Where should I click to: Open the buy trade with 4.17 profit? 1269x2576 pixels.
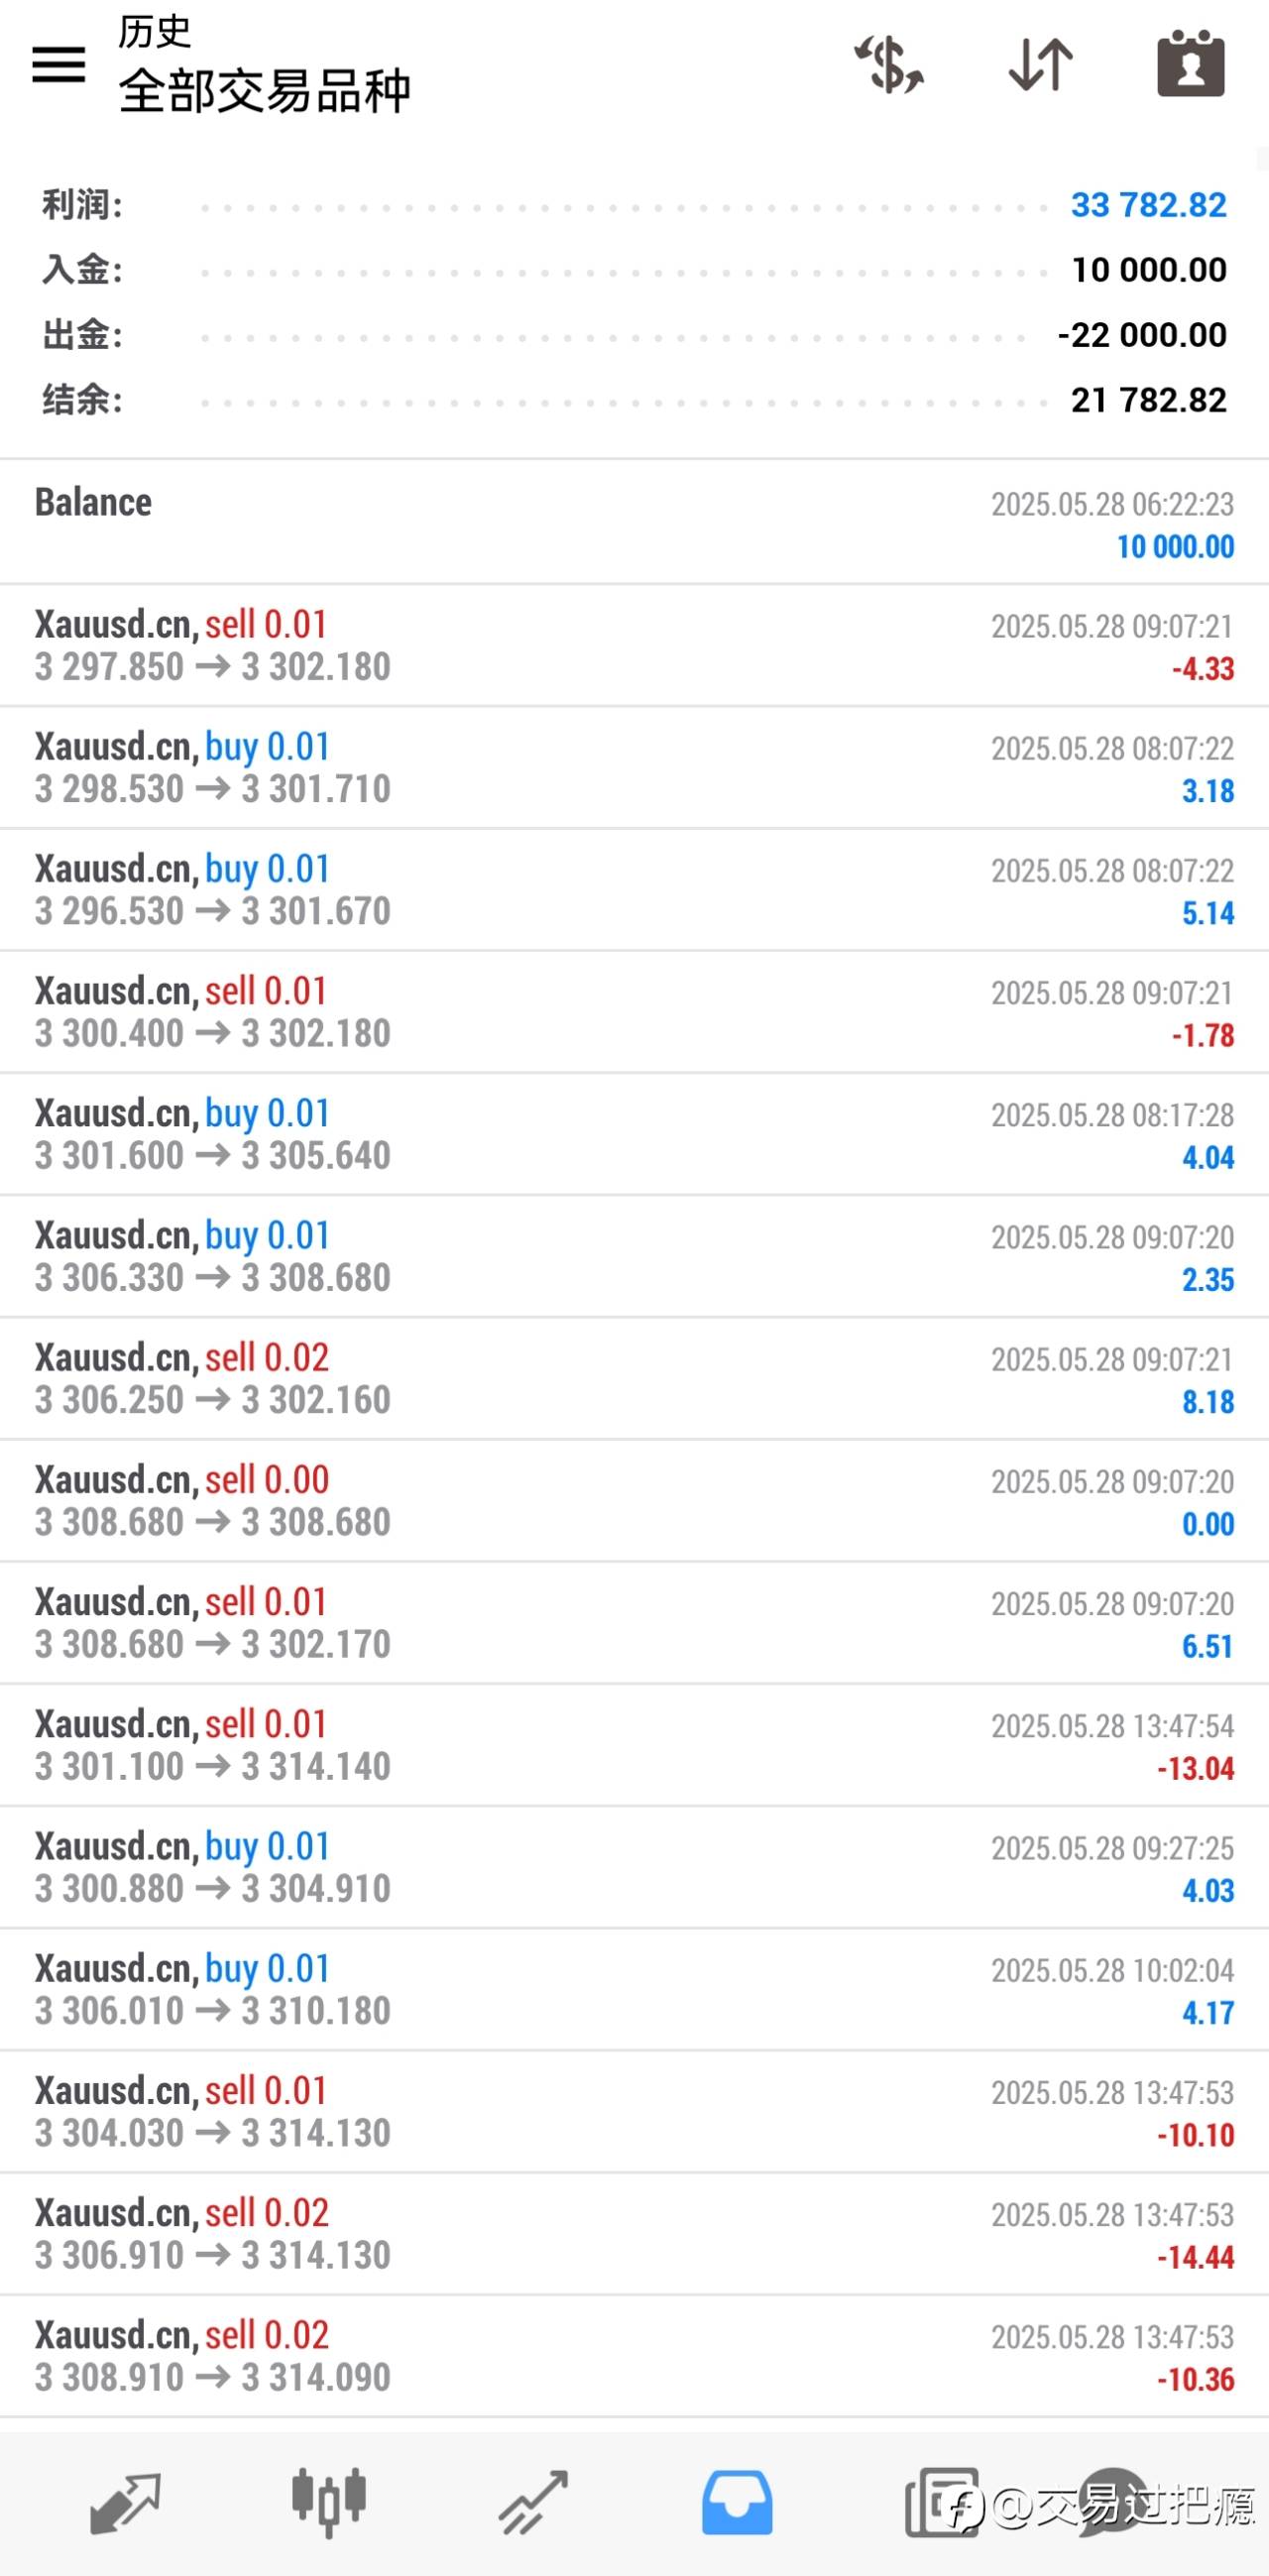coord(634,1990)
